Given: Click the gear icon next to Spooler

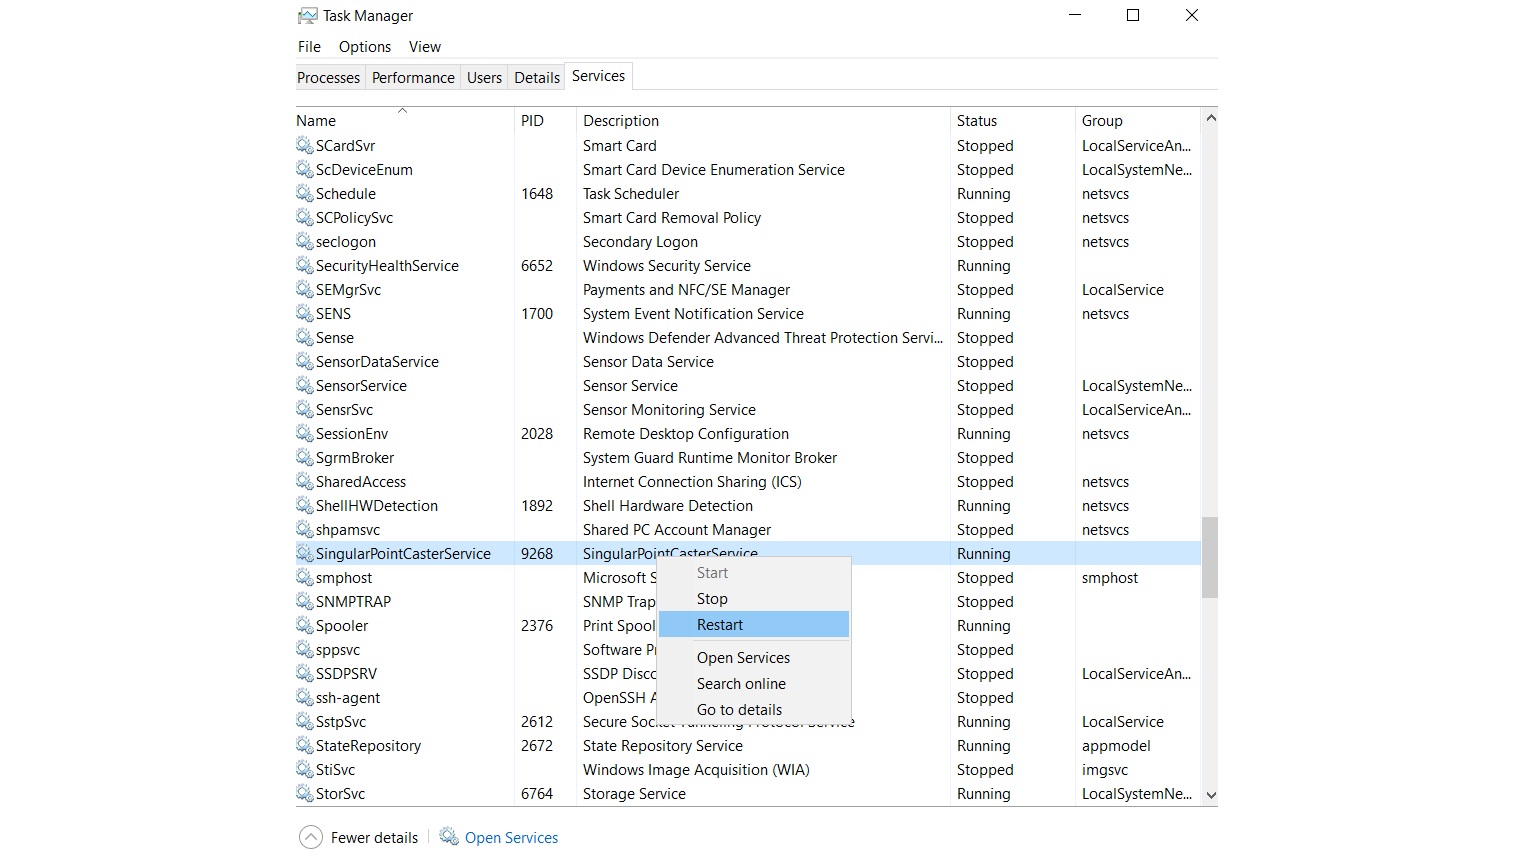Looking at the screenshot, I should [305, 626].
